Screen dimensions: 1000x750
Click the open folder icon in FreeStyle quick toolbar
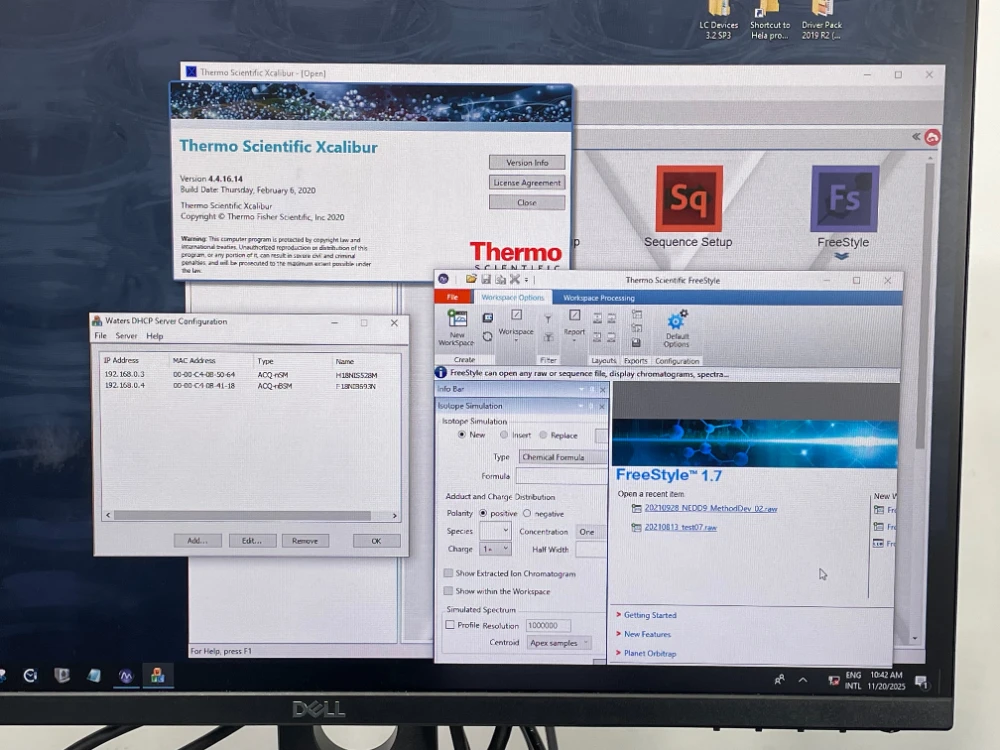(471, 280)
